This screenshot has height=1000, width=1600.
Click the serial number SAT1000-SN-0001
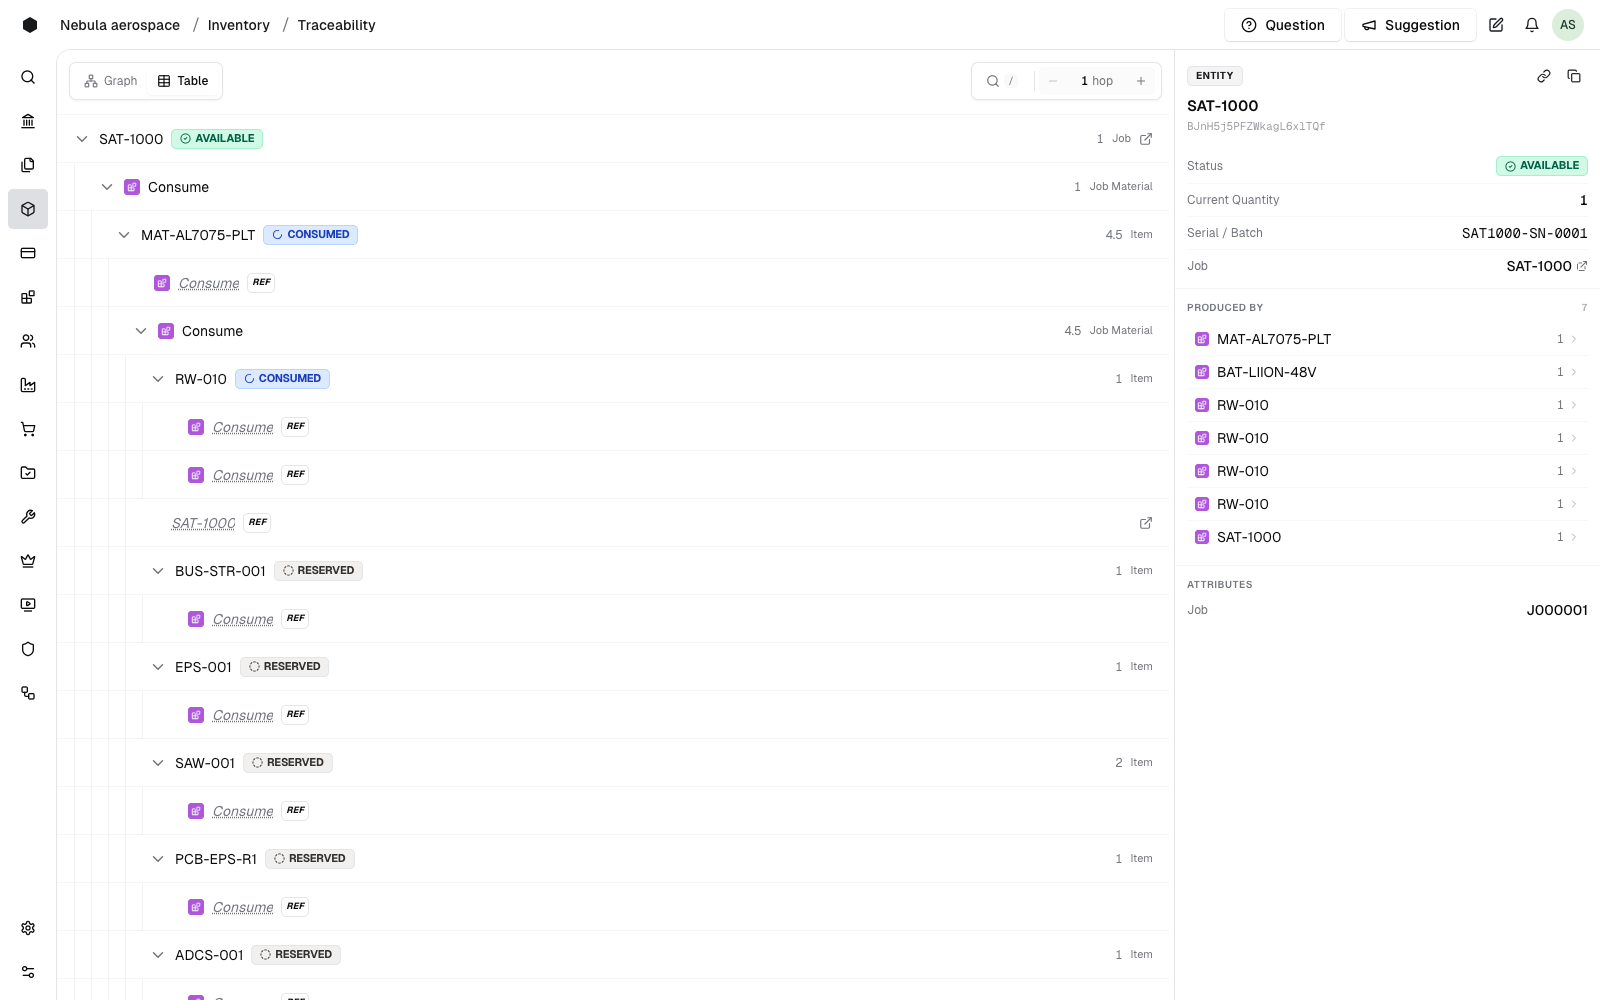point(1525,233)
